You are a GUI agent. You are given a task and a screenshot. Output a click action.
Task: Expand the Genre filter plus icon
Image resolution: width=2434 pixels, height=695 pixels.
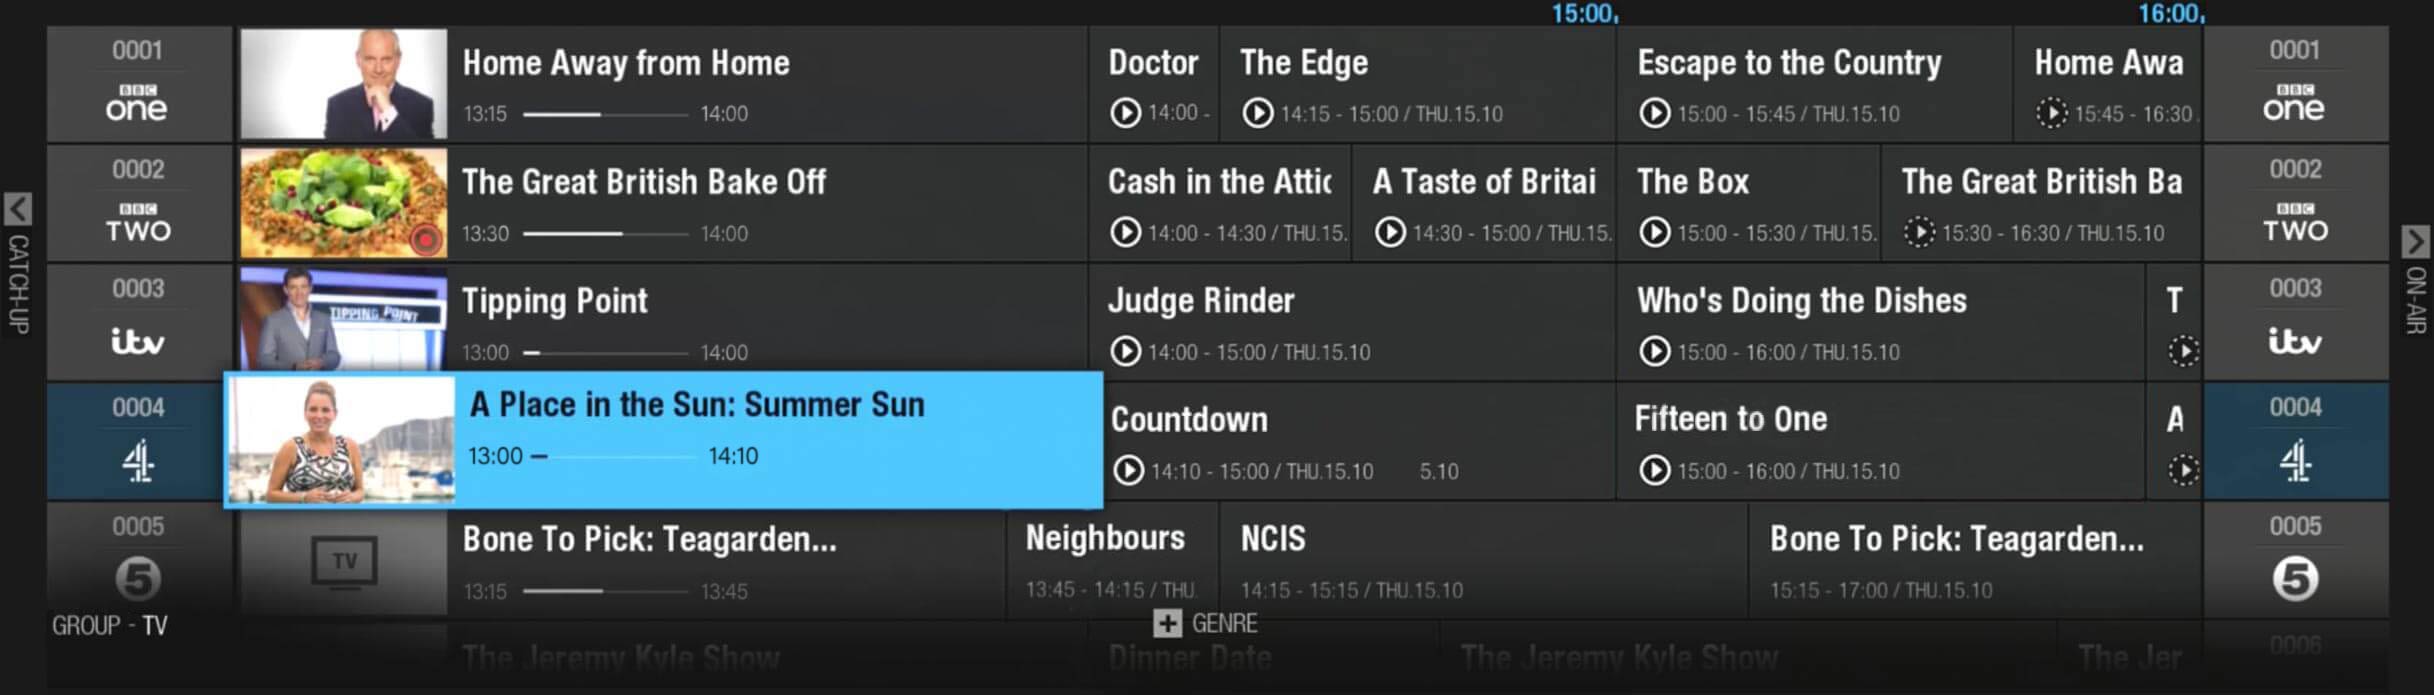pyautogui.click(x=1167, y=623)
